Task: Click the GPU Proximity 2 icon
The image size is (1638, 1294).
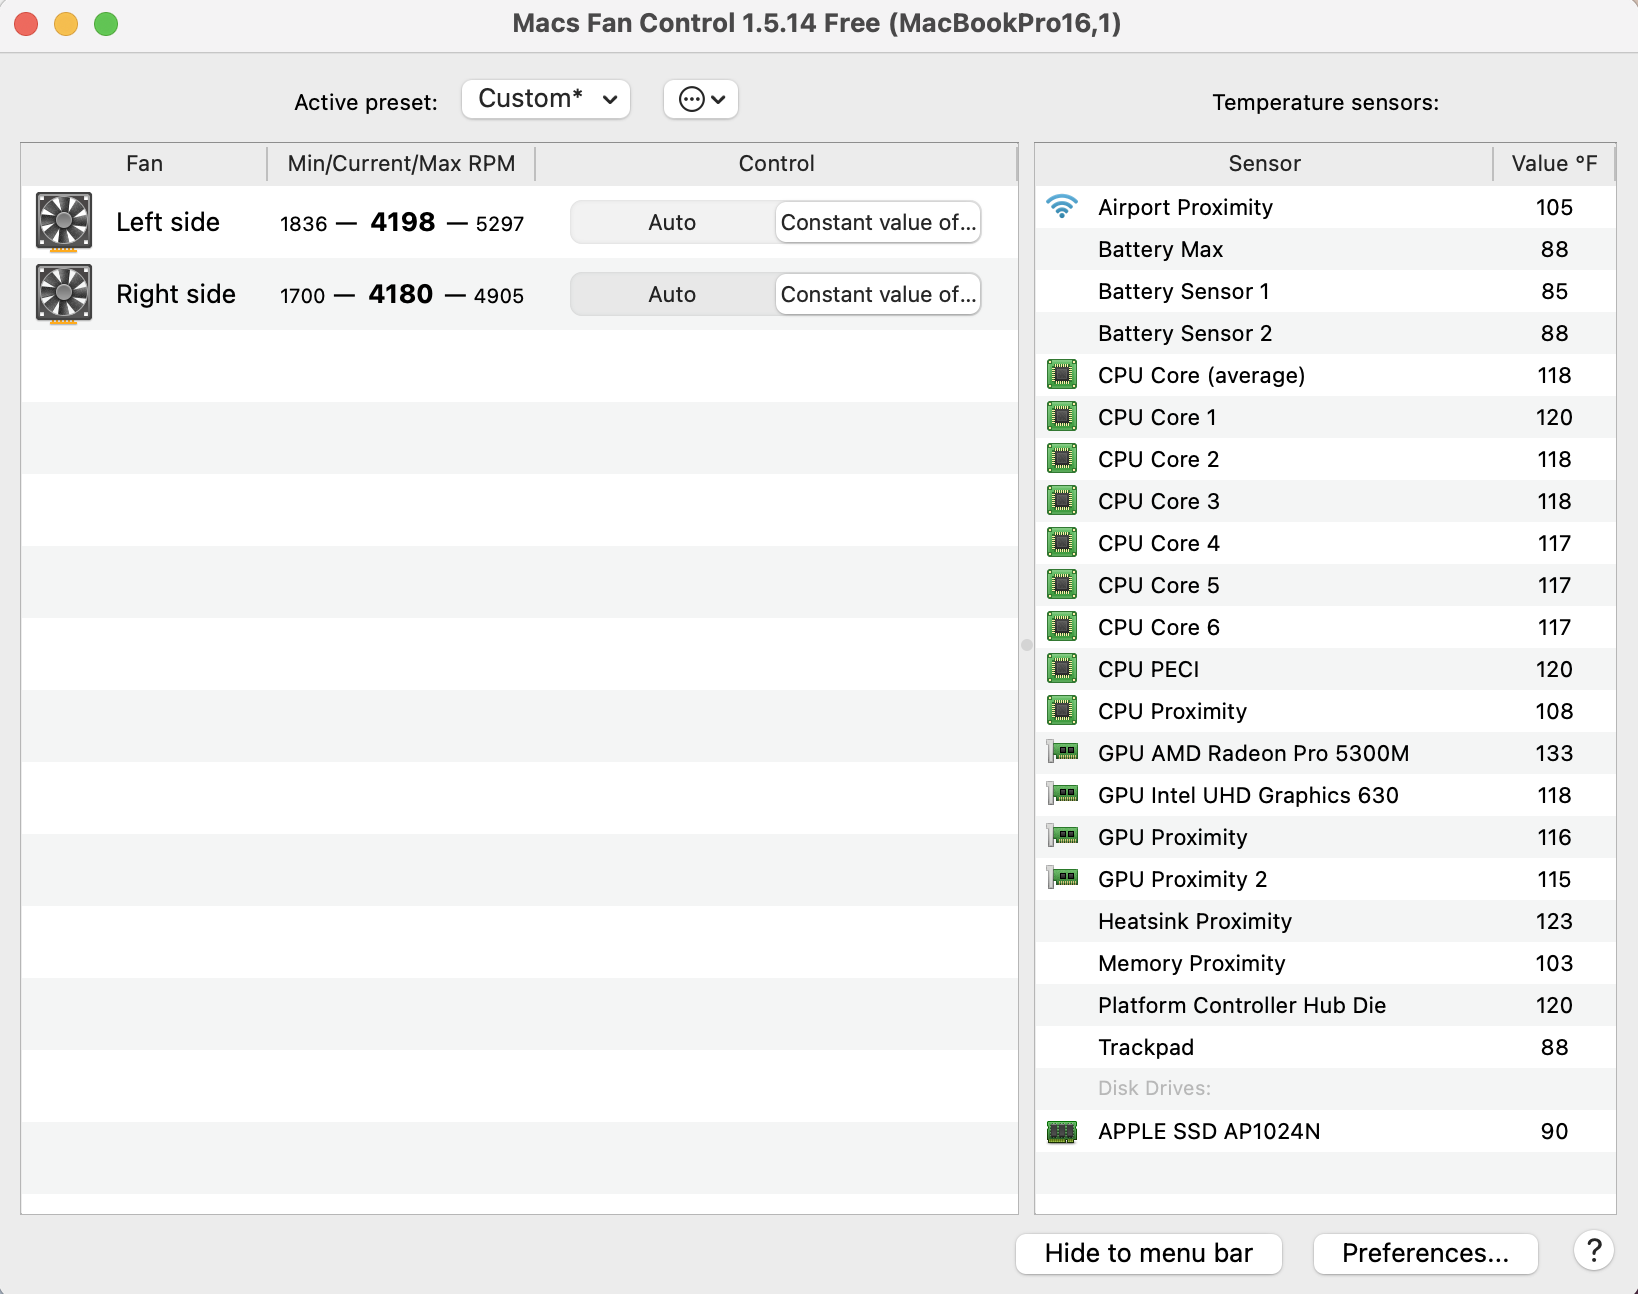Action: point(1062,879)
